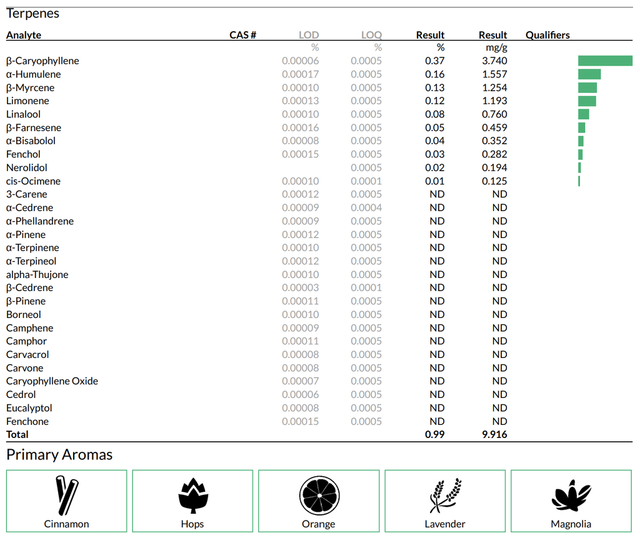Select the cis-Ocimene analyte name
This screenshot has height=536, width=640.
pyautogui.click(x=33, y=181)
